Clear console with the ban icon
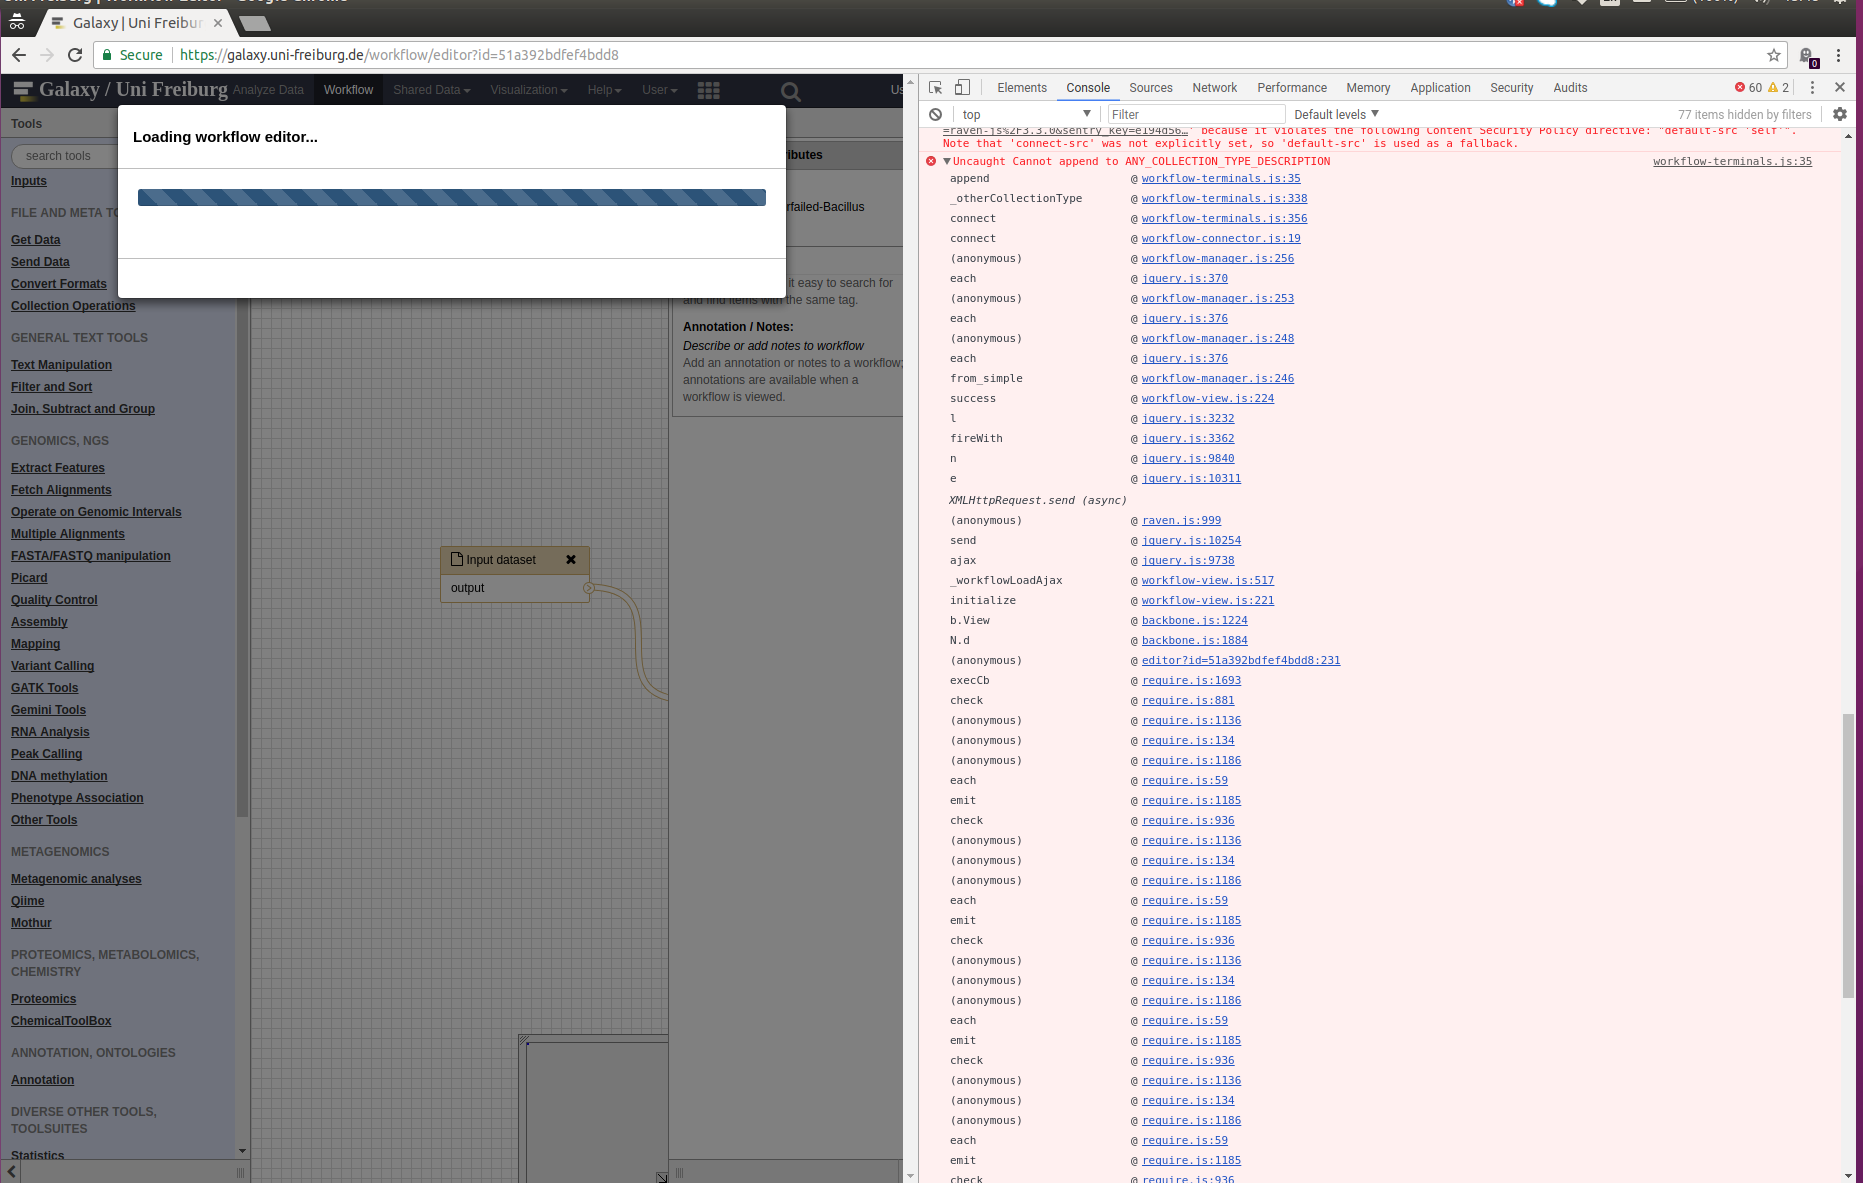The width and height of the screenshot is (1863, 1183). (936, 114)
